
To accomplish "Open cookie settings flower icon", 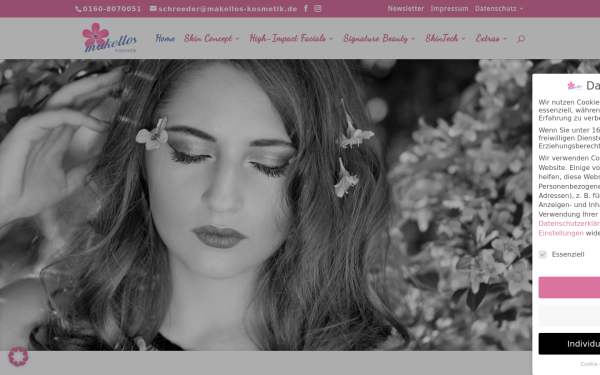I will [x=18, y=357].
